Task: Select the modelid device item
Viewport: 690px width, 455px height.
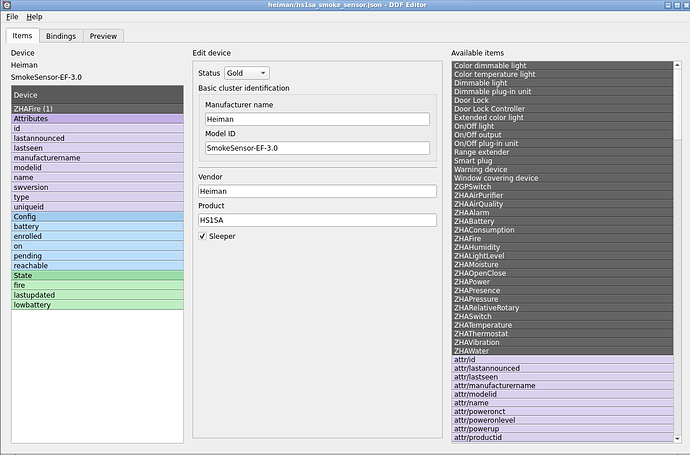Action: (x=97, y=168)
